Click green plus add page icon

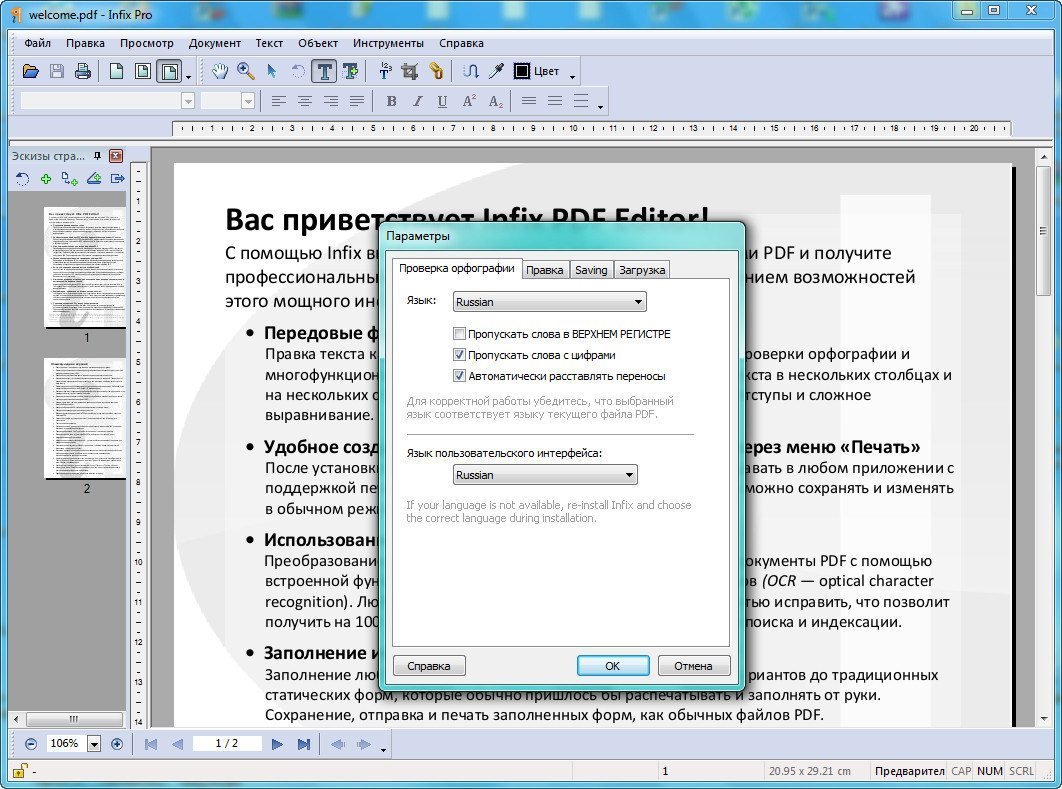(45, 179)
